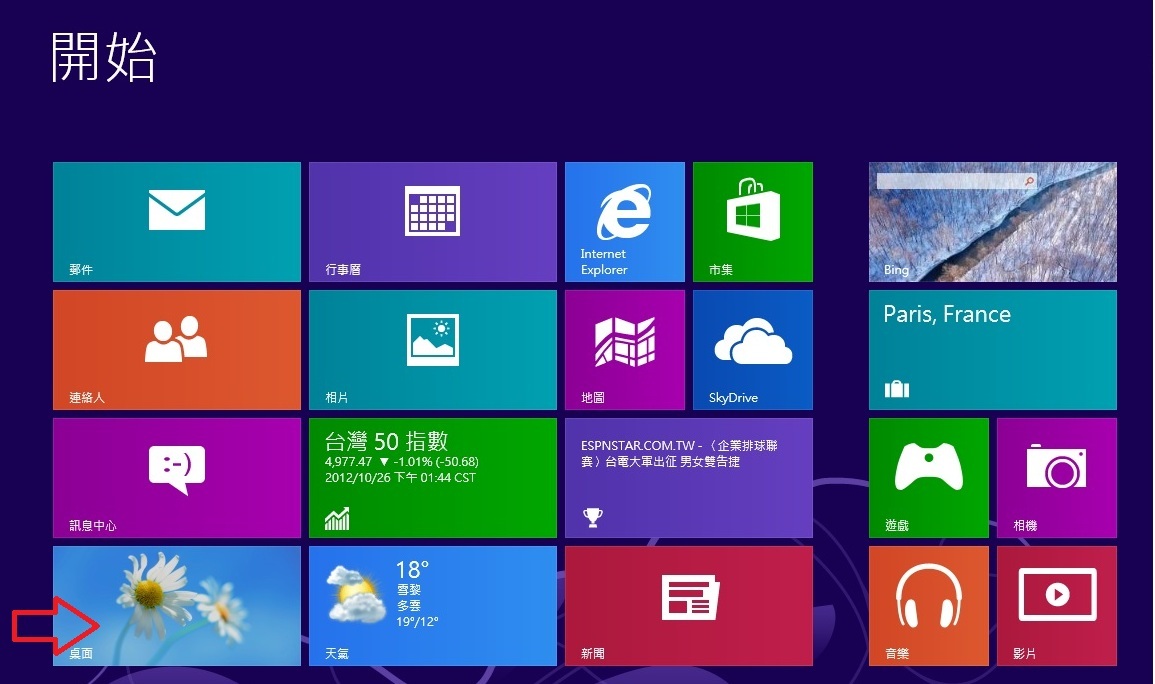Open the Weather tile showing 18°
This screenshot has width=1155, height=684.
click(x=432, y=605)
